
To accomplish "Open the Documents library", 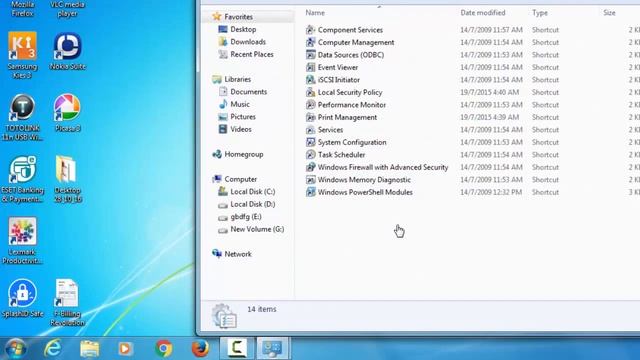I will [x=249, y=92].
